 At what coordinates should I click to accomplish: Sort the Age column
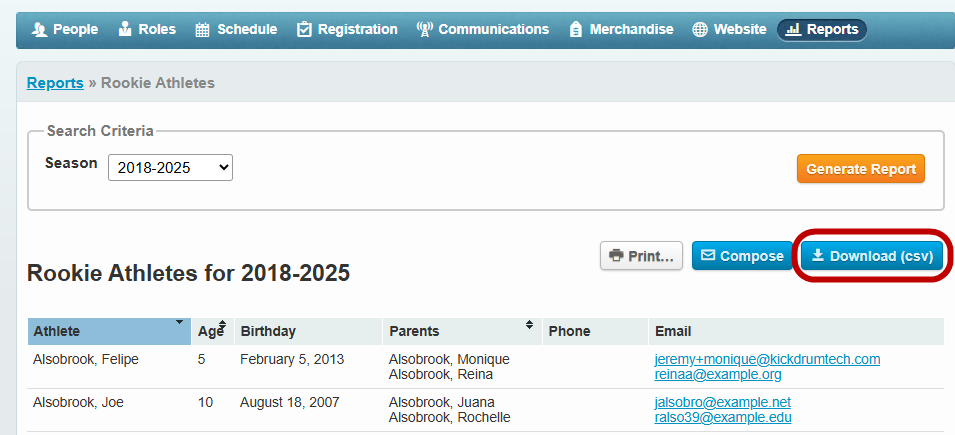click(222, 328)
